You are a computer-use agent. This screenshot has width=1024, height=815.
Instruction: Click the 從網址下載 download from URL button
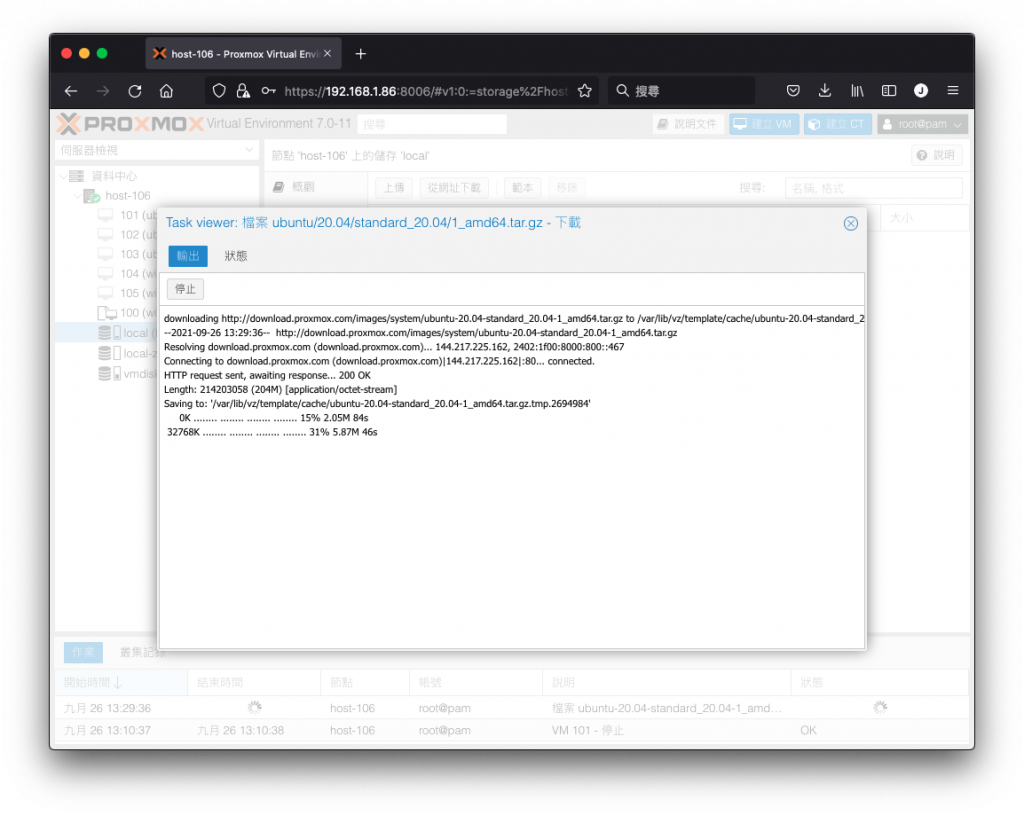click(454, 188)
